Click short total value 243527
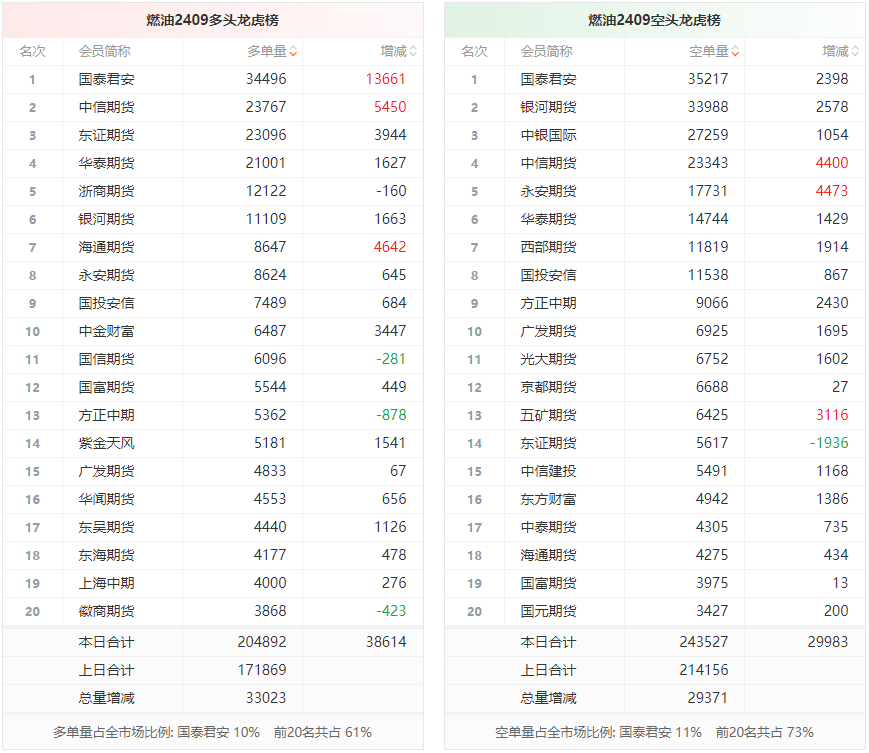869x753 pixels. pyautogui.click(x=704, y=642)
